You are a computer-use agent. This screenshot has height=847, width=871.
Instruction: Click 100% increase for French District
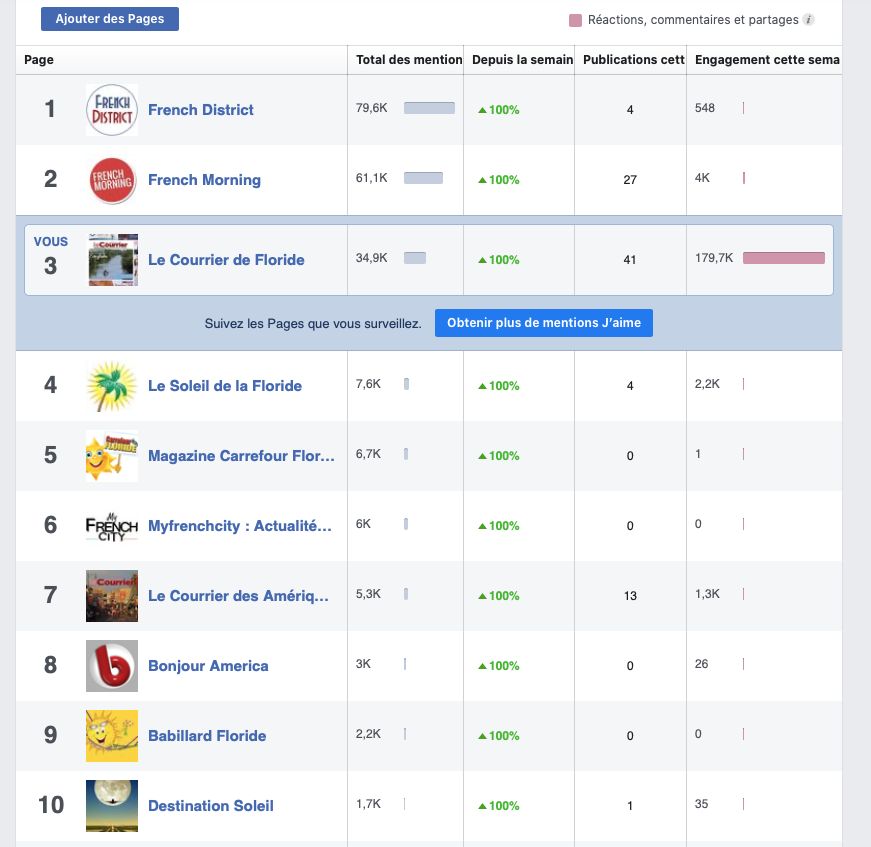click(x=499, y=110)
